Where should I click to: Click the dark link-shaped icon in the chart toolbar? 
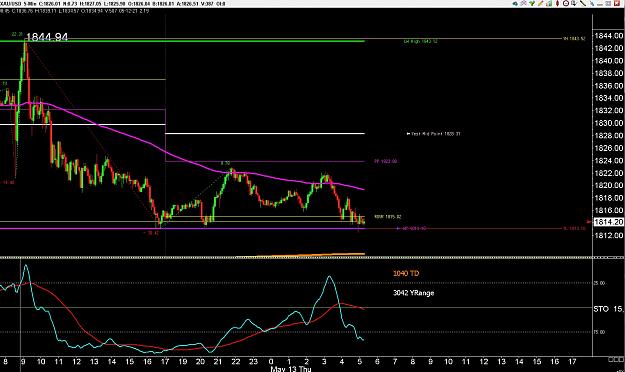(x=515, y=4)
